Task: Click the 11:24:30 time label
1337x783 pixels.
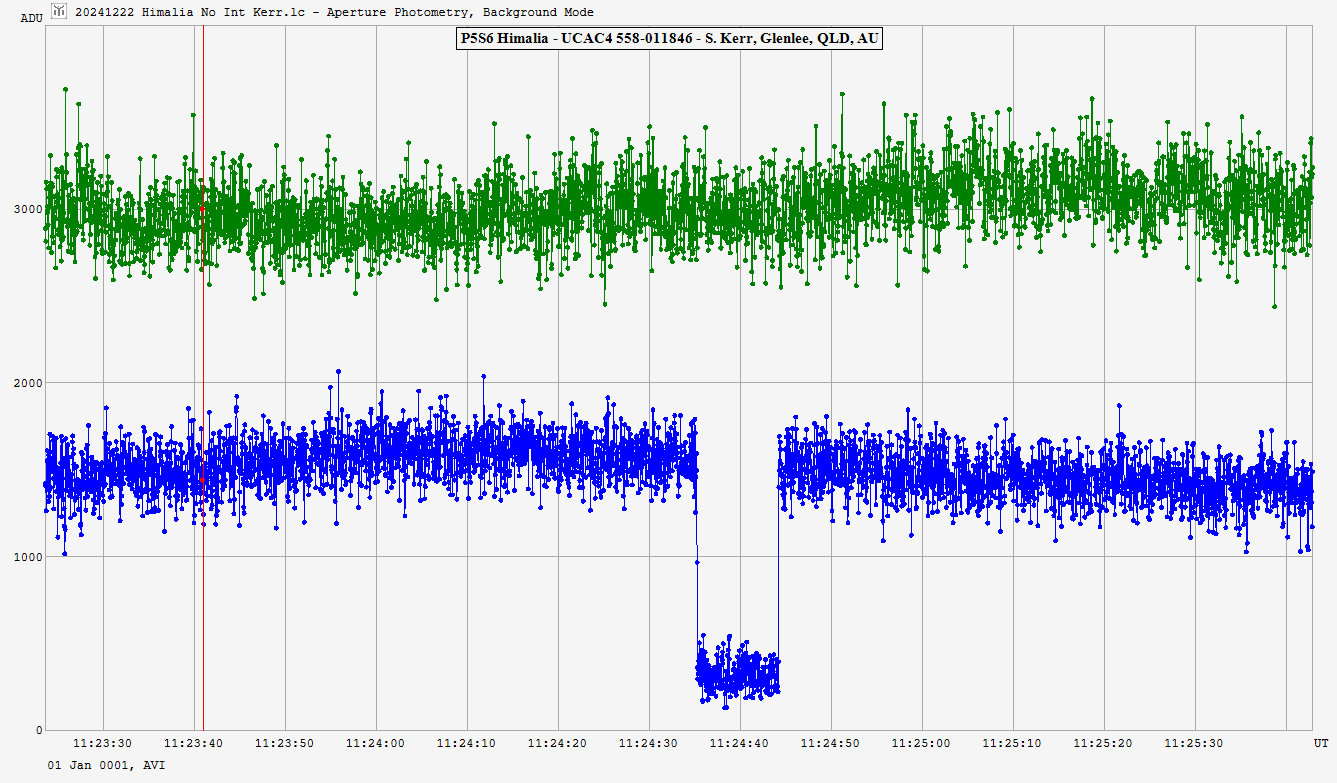Action: point(650,743)
